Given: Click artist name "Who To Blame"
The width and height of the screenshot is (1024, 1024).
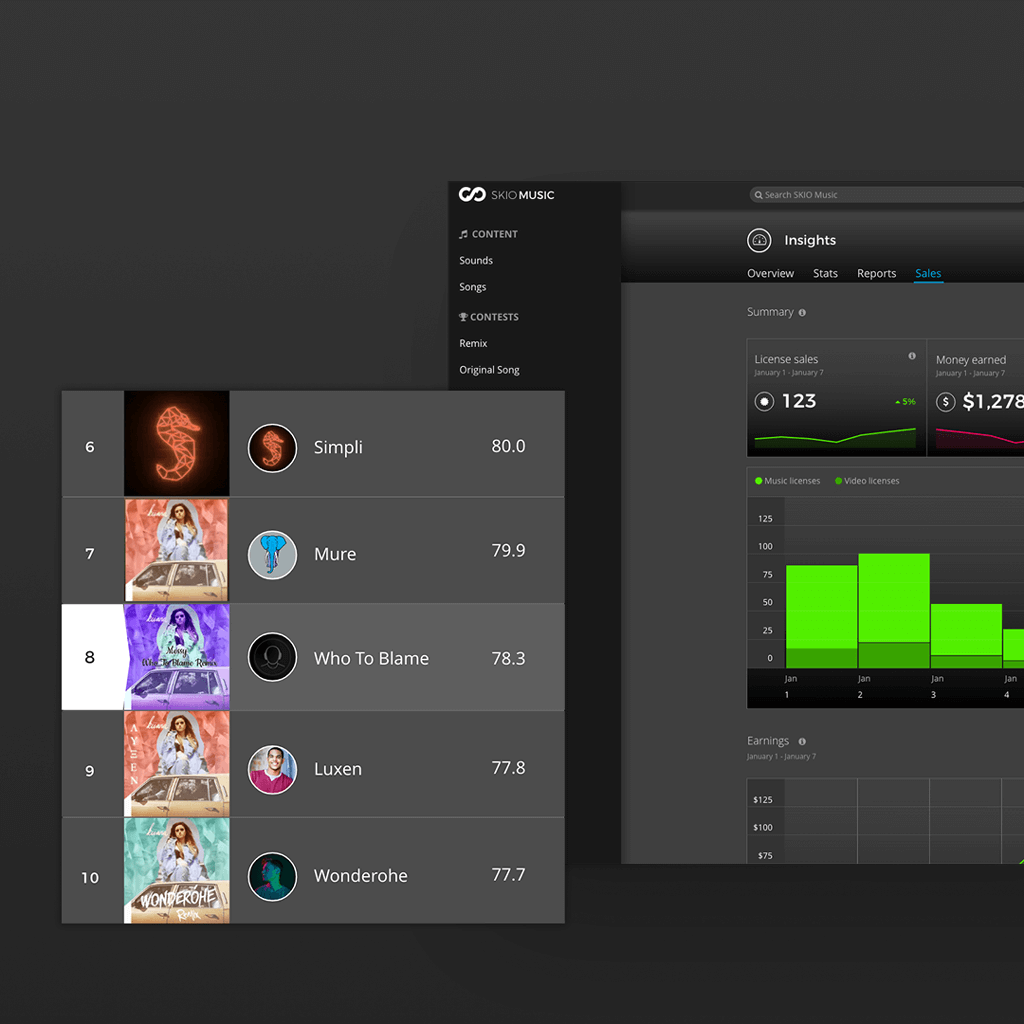Looking at the screenshot, I should pyautogui.click(x=371, y=658).
